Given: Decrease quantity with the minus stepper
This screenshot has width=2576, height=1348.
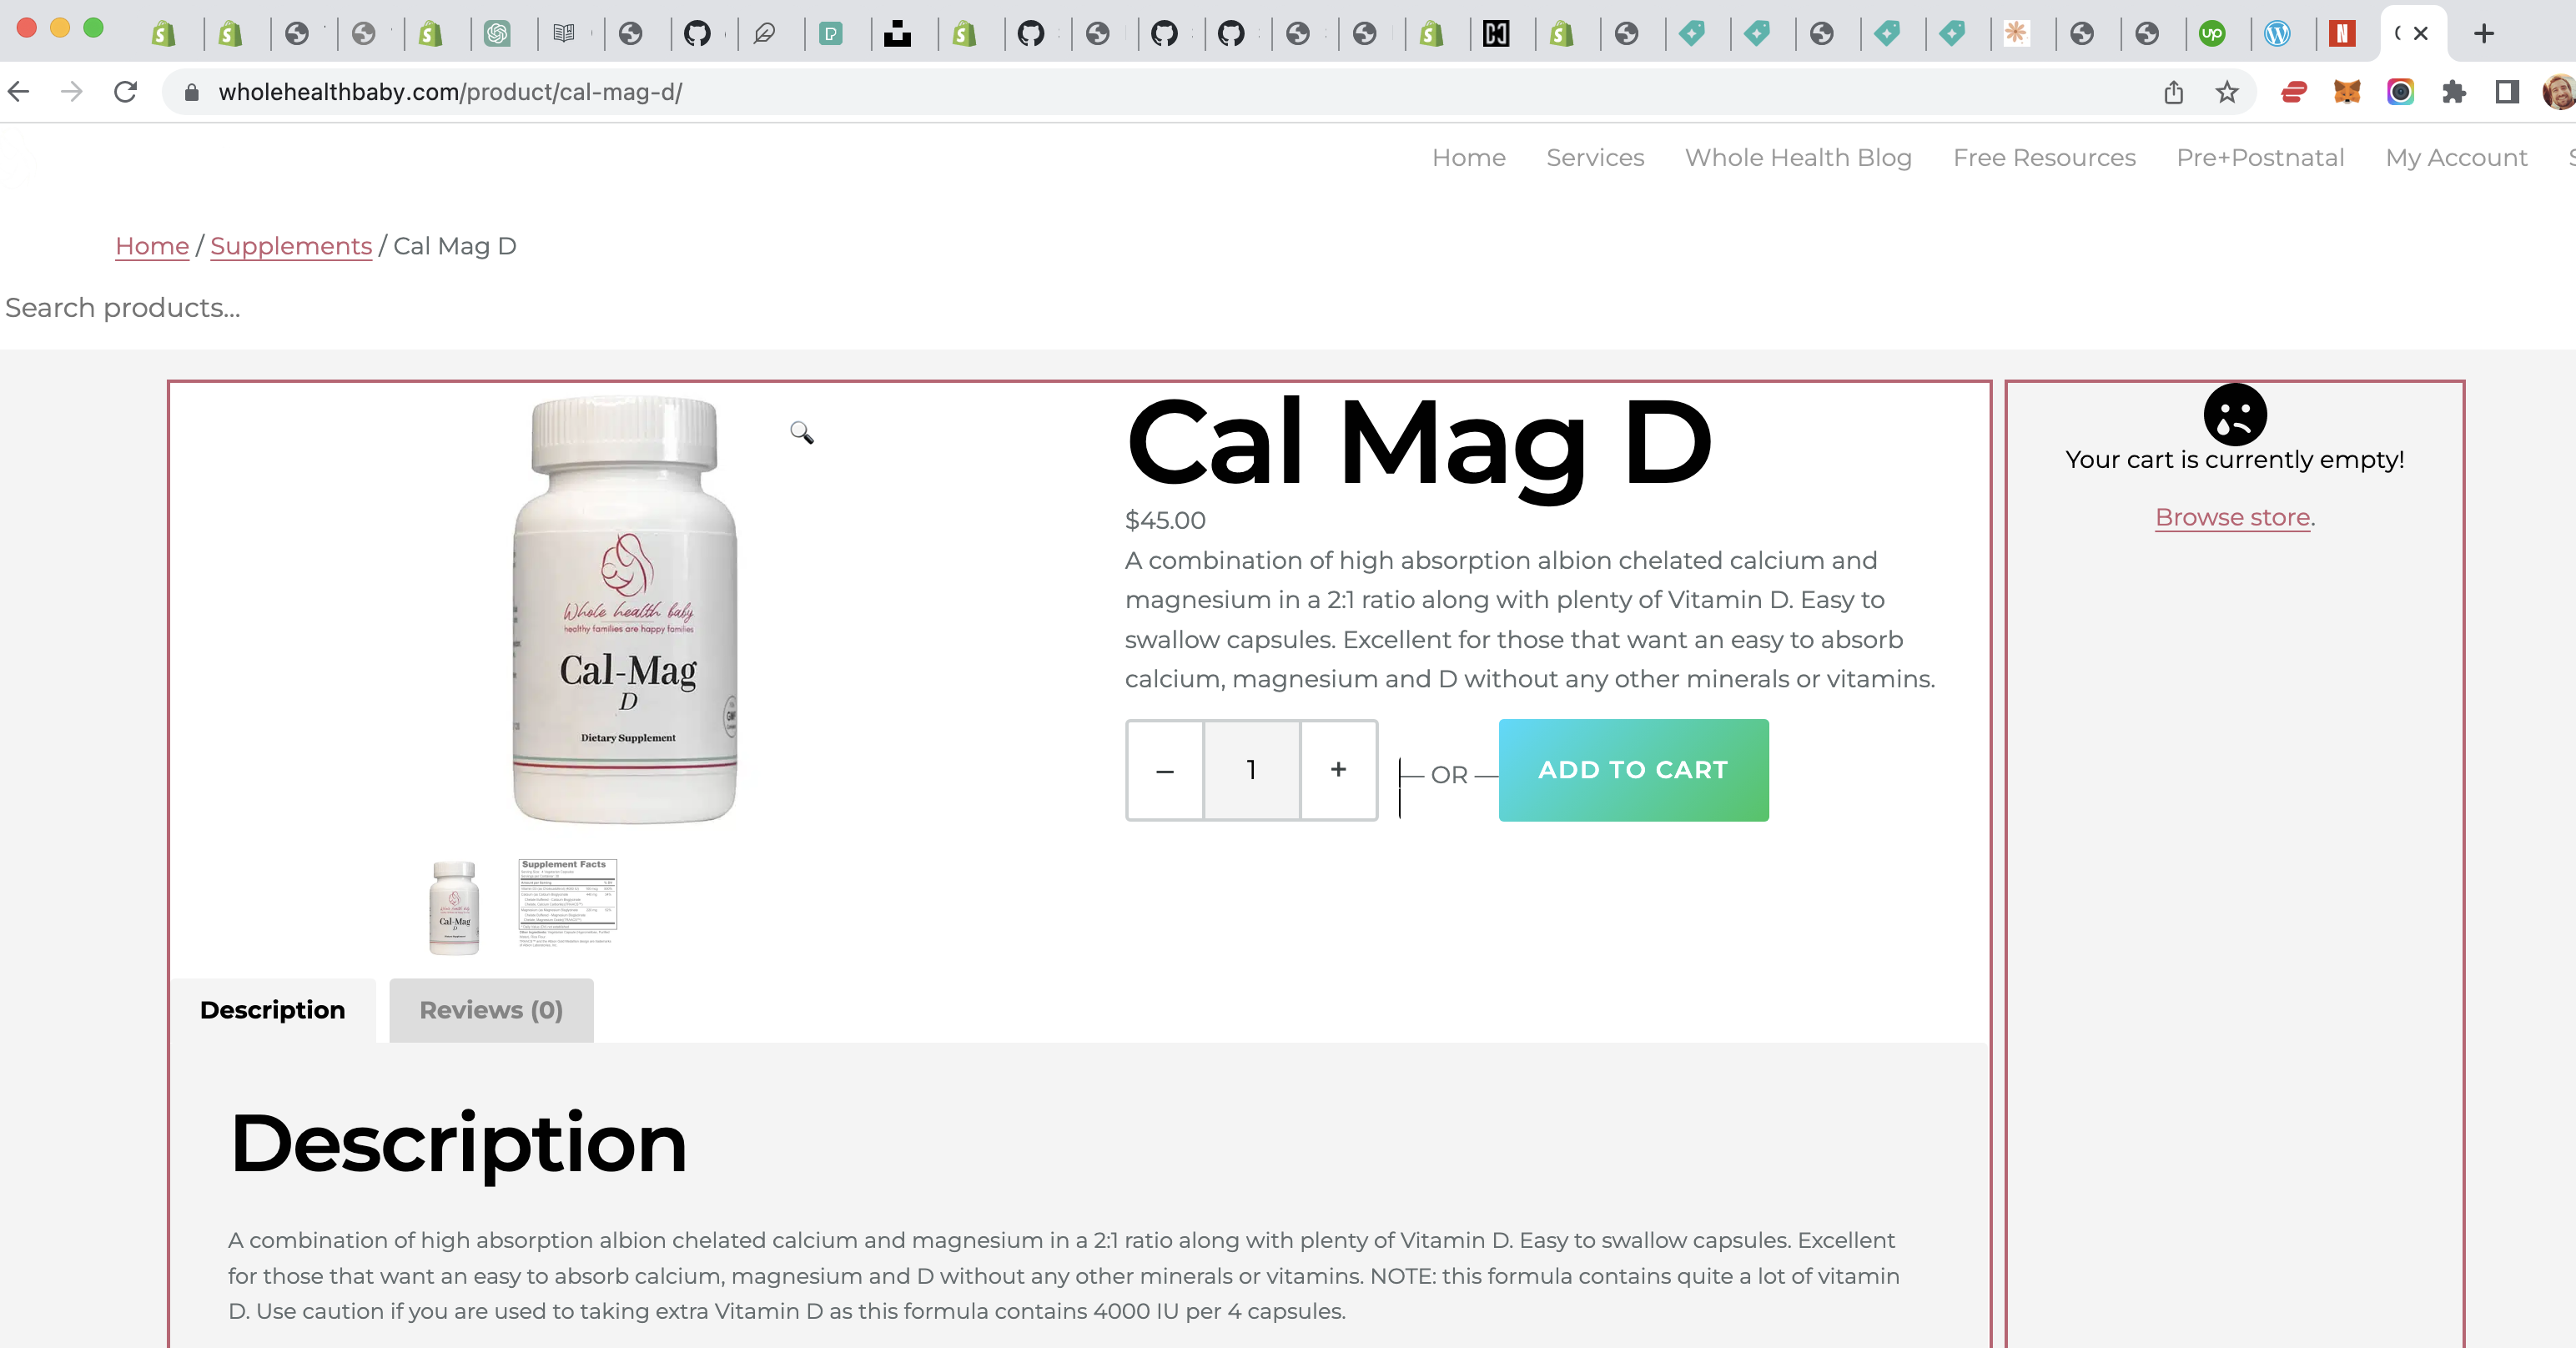Looking at the screenshot, I should [1165, 769].
